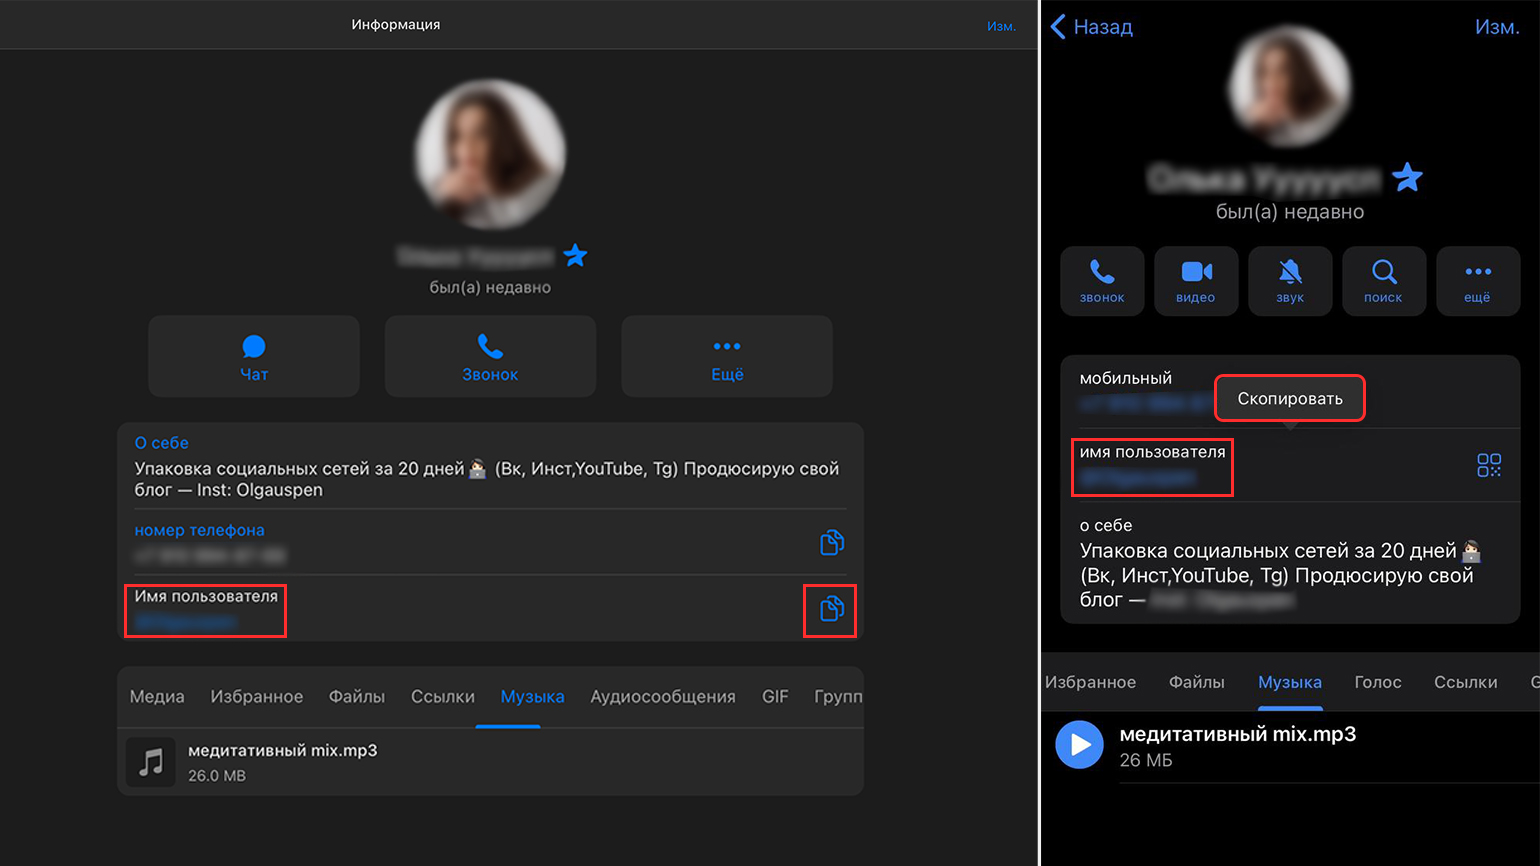Copy phone number with desktop copy icon
Screen dimensions: 1540x866
(832, 542)
